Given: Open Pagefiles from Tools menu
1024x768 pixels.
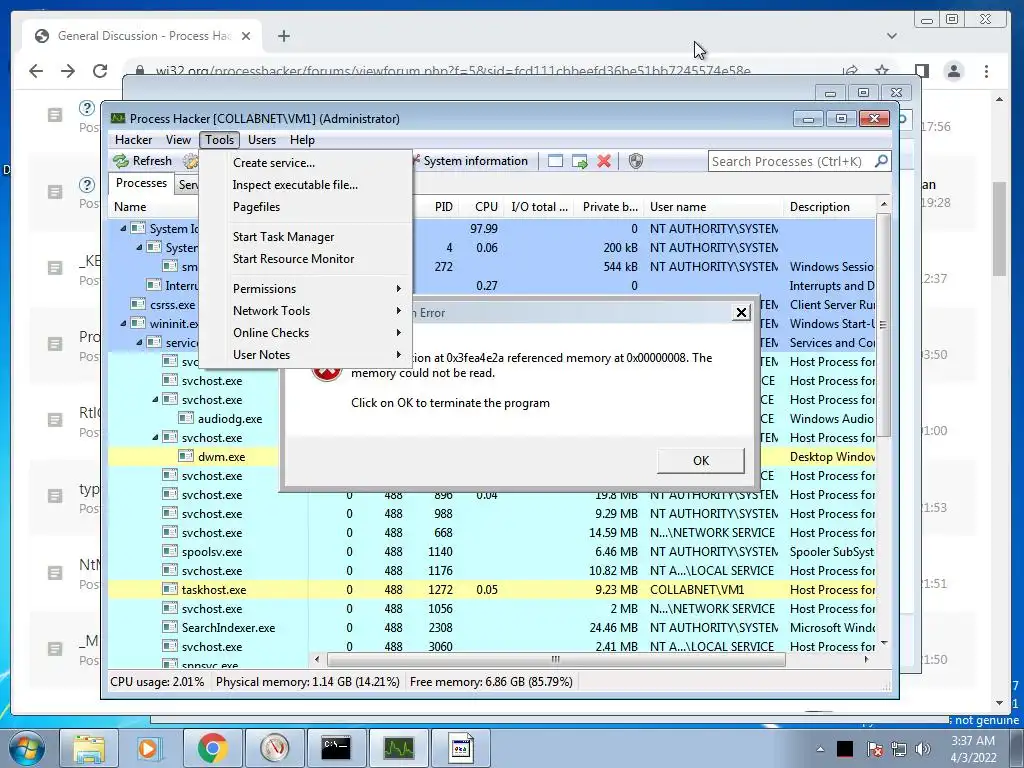Looking at the screenshot, I should point(305,206).
